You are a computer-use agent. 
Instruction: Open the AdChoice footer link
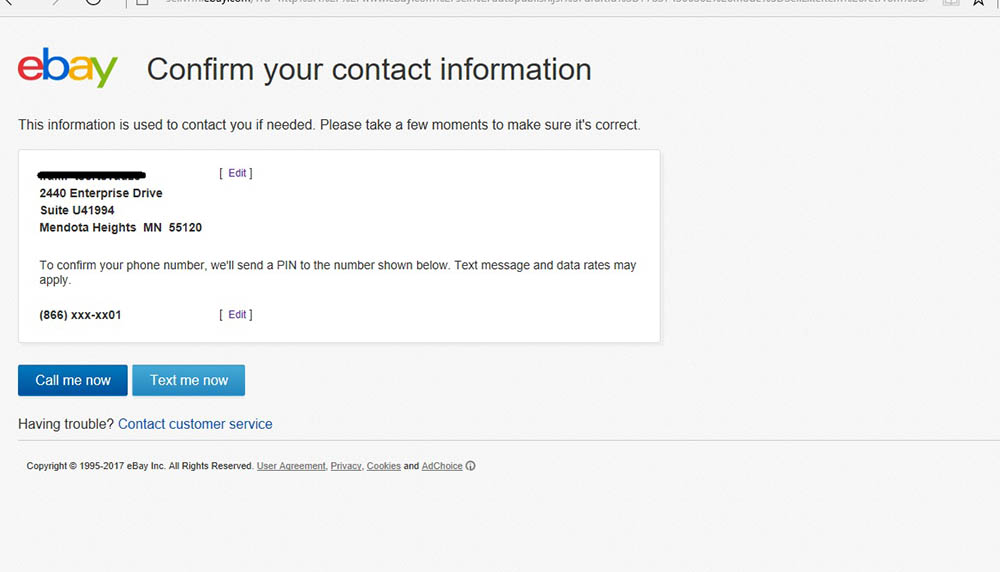(x=442, y=466)
